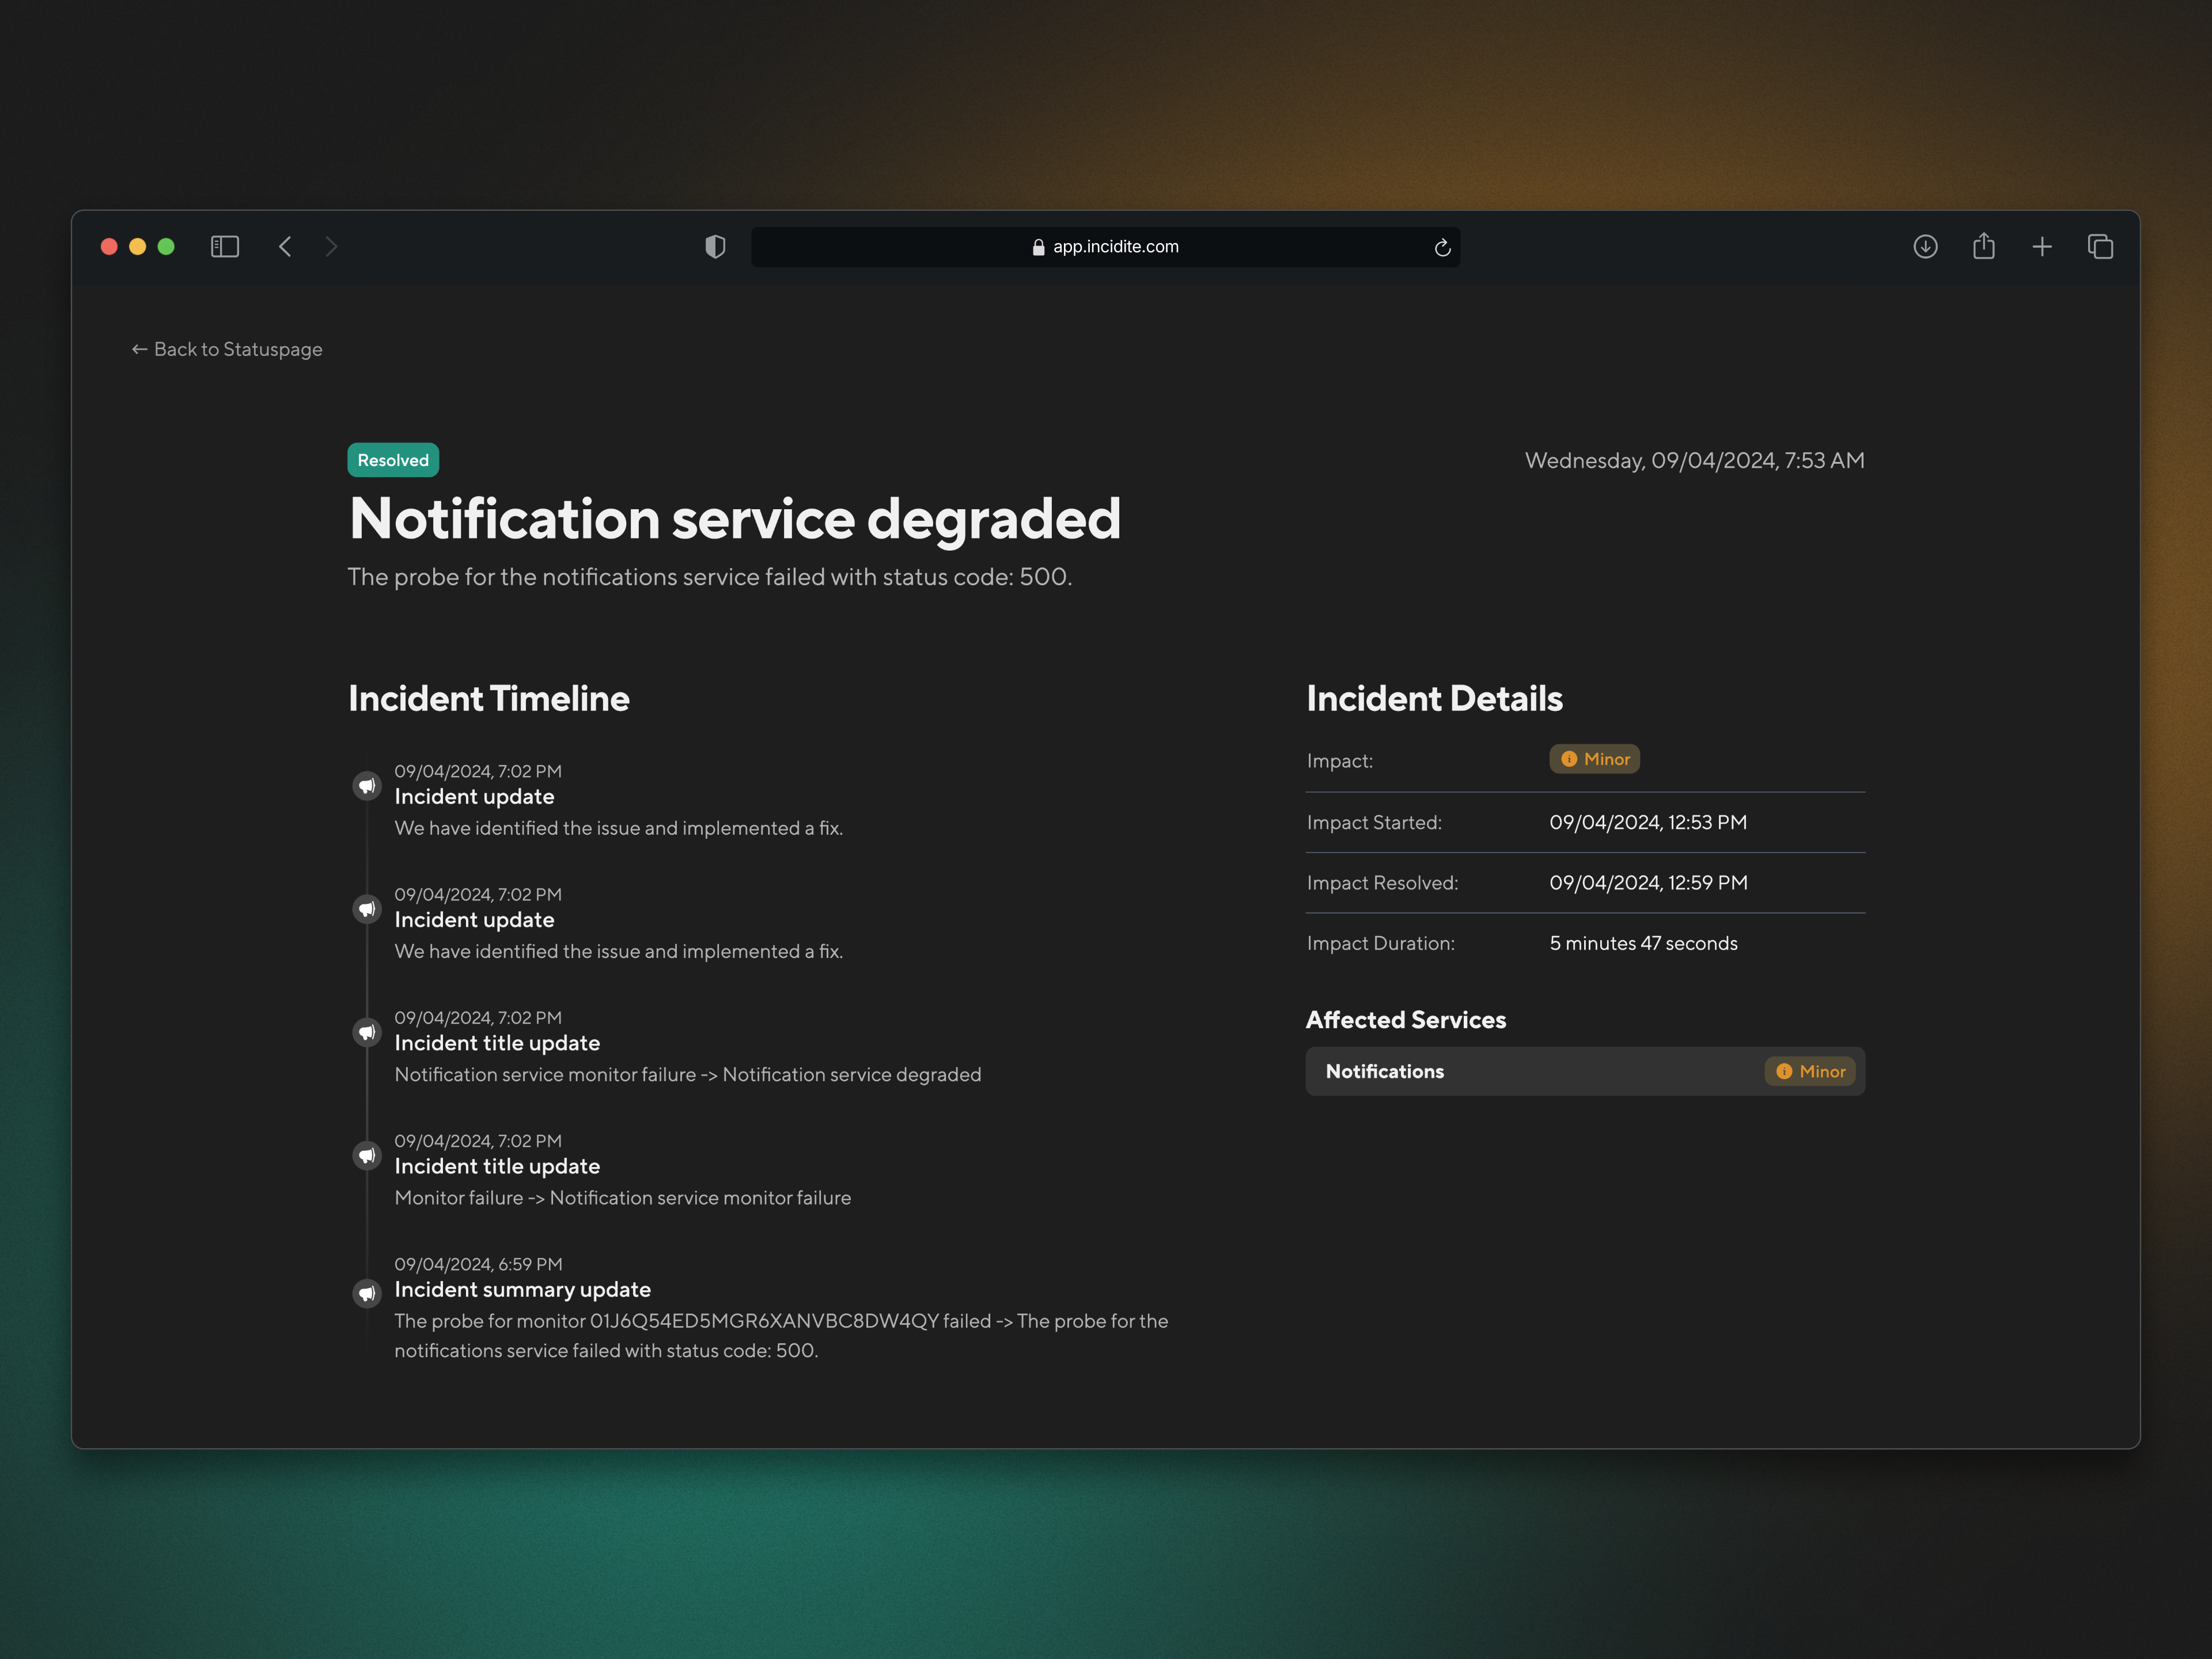Click megaphone icon beside 'monitor failure -> Notification service degraded'
The width and height of the screenshot is (2212, 1659).
coord(367,1032)
